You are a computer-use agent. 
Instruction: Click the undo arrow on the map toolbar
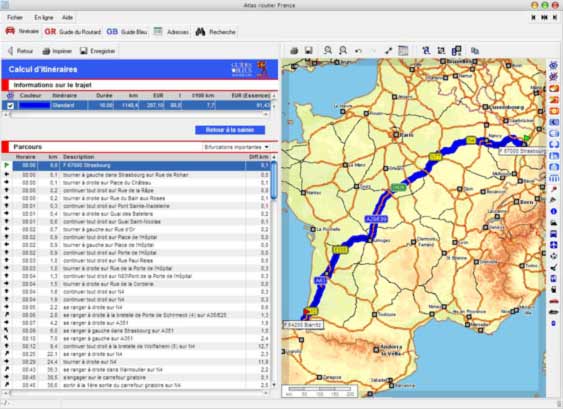pyautogui.click(x=358, y=51)
